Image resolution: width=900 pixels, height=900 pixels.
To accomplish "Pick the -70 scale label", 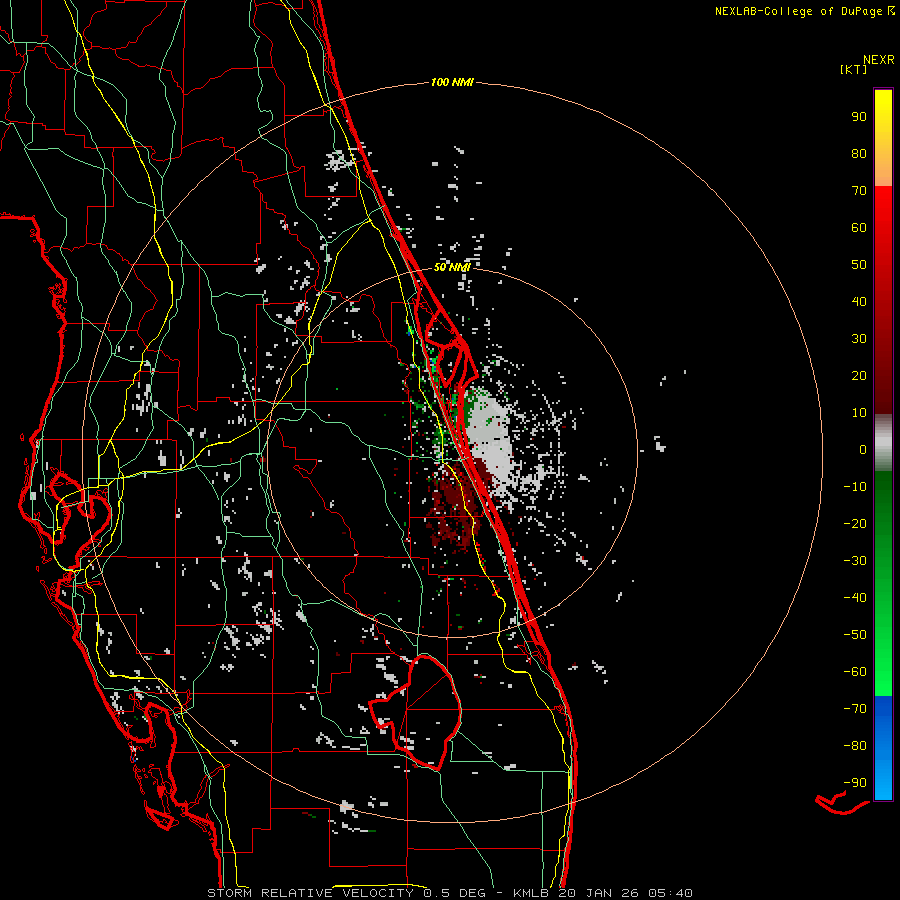I will click(x=855, y=709).
